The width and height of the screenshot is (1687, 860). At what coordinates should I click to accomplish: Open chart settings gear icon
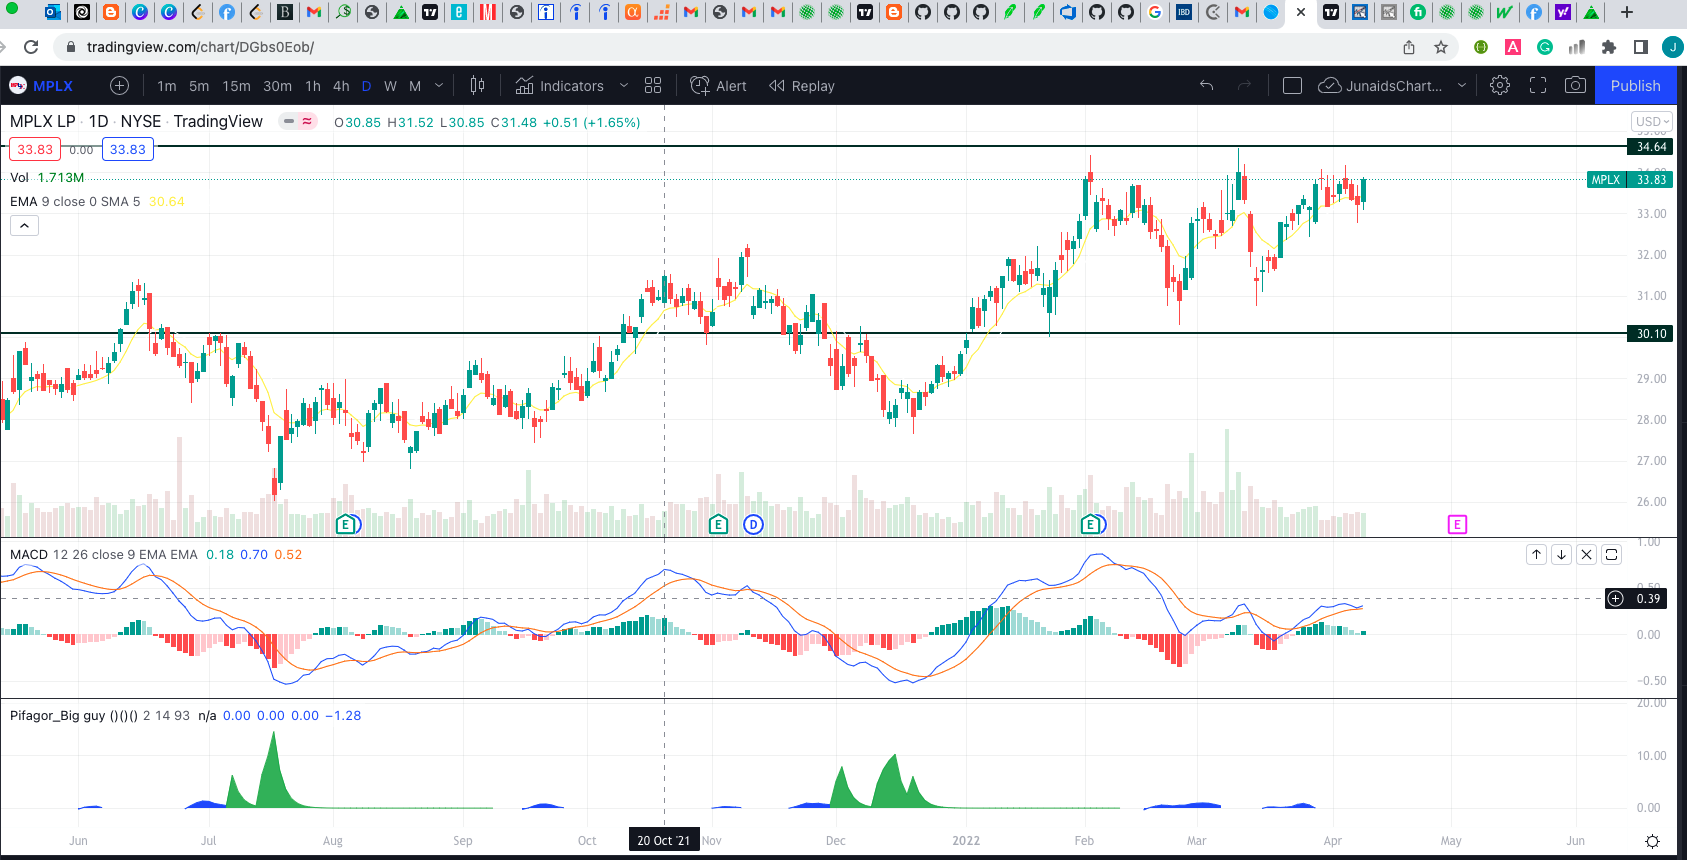[x=1500, y=86]
